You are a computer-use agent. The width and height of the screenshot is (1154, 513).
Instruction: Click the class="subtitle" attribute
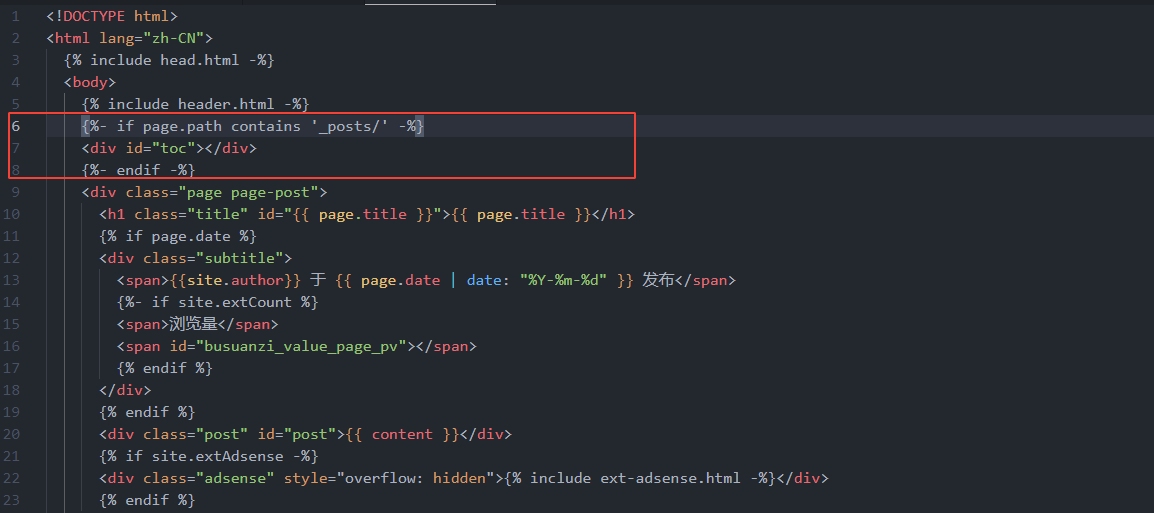click(213, 259)
